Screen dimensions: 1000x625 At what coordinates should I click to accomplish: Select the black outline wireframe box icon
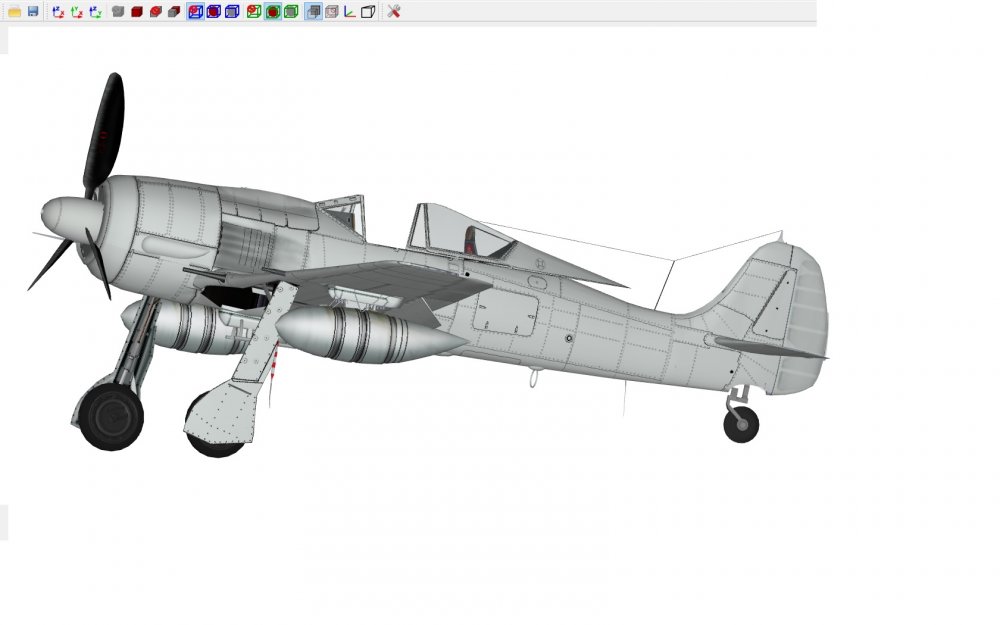click(368, 11)
